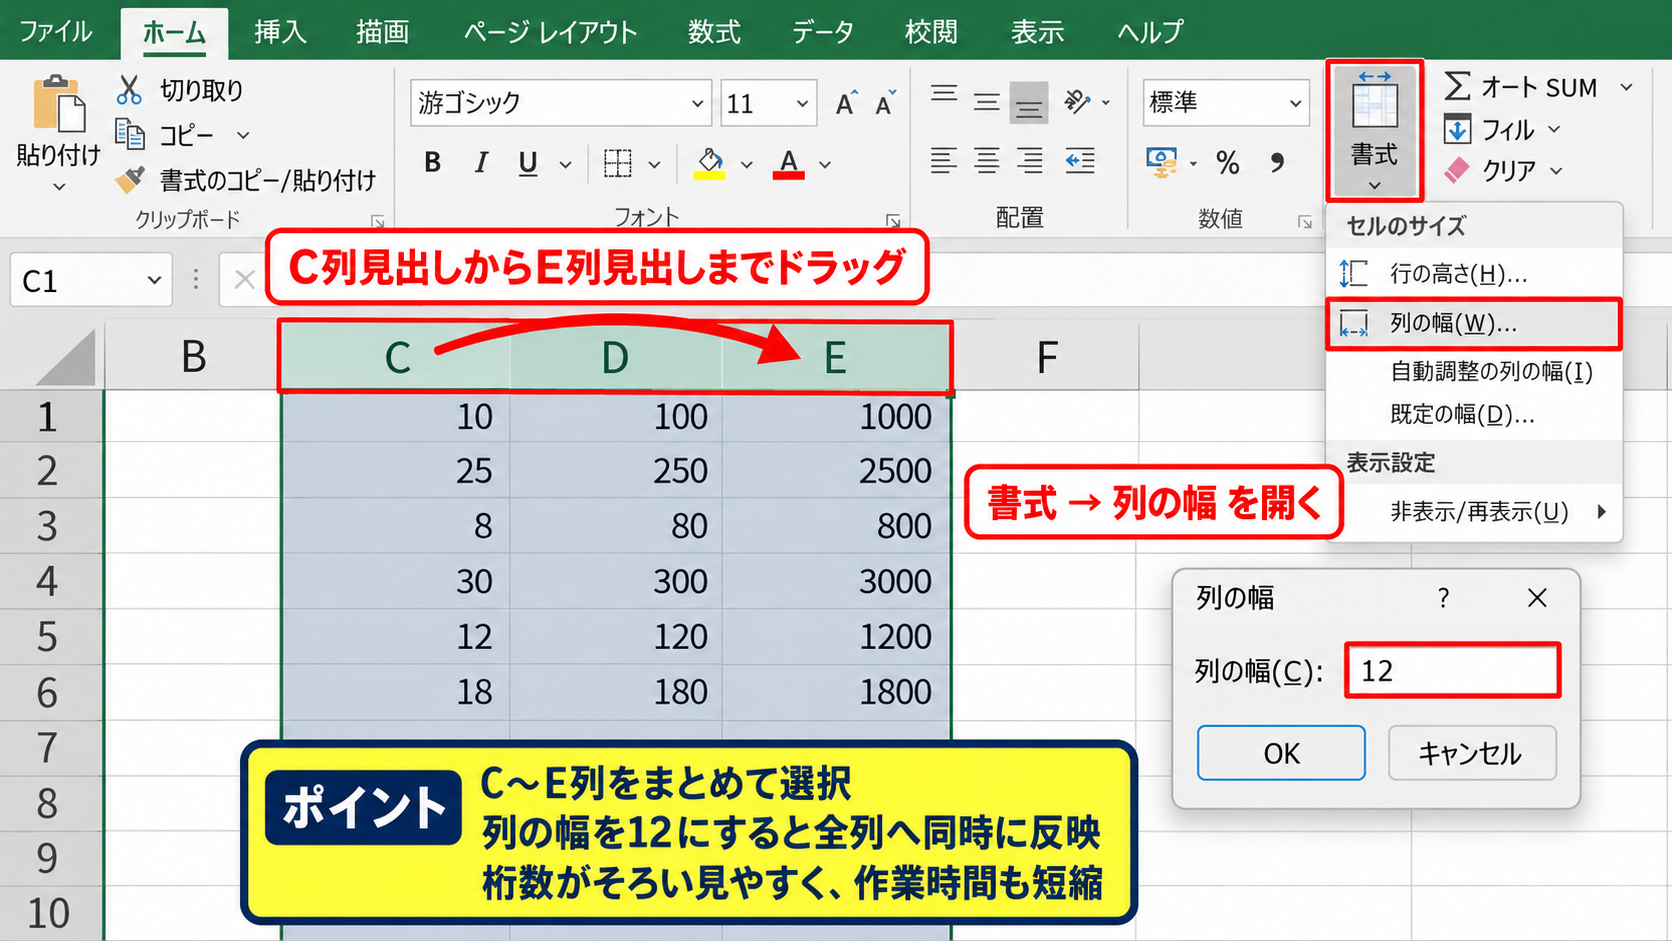Viewport: 1672px width, 941px height.
Task: Apply comma style number format
Action: pyautogui.click(x=1278, y=162)
